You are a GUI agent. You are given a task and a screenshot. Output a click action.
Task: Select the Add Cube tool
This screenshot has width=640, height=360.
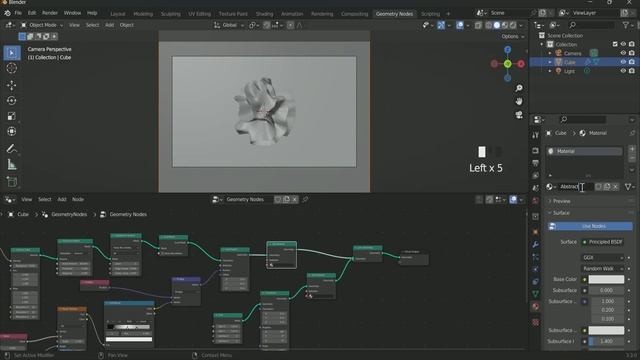tap(12, 182)
